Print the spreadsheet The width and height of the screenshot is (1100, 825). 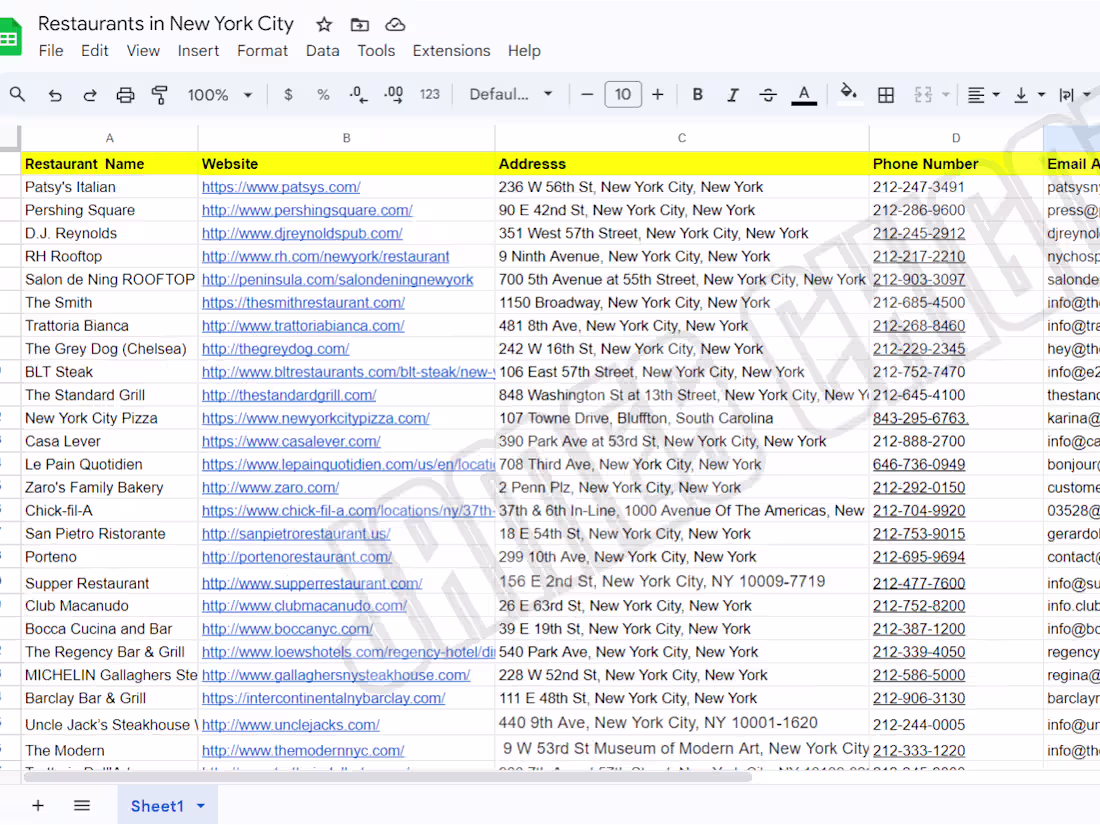125,95
